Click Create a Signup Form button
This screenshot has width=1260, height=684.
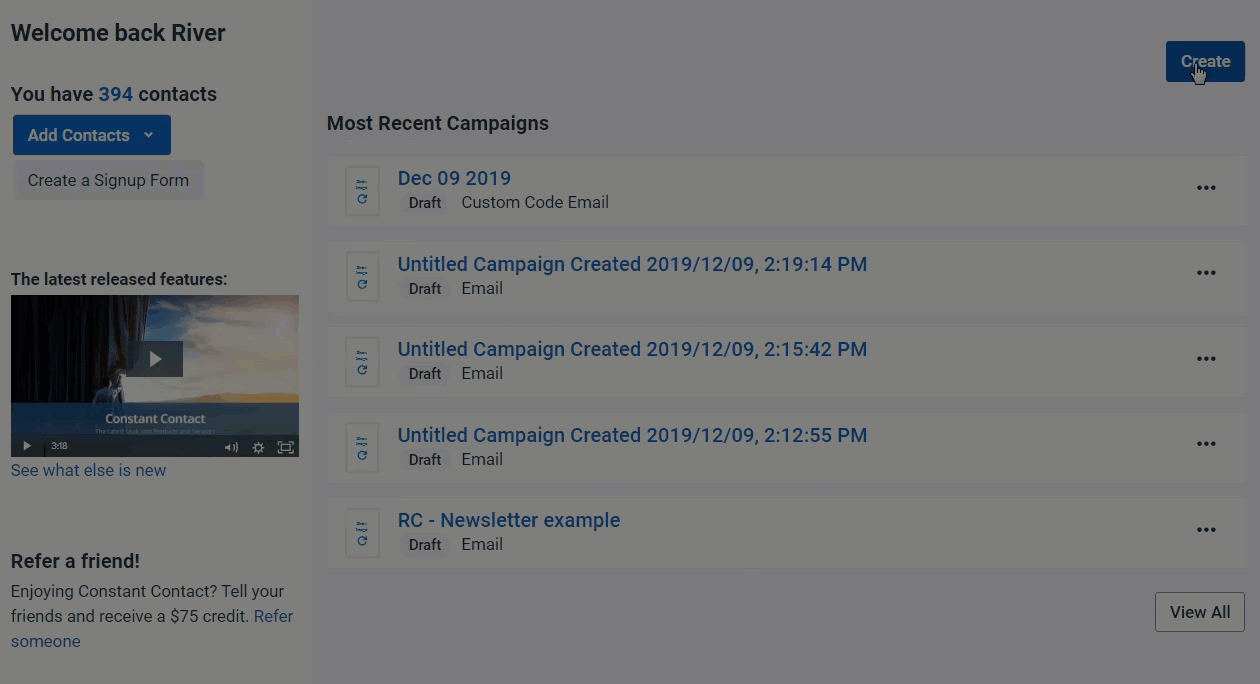coord(108,180)
